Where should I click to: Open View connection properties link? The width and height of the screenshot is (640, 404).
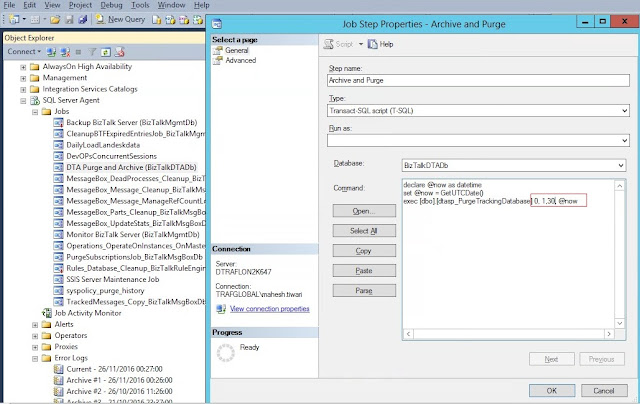pos(269,309)
